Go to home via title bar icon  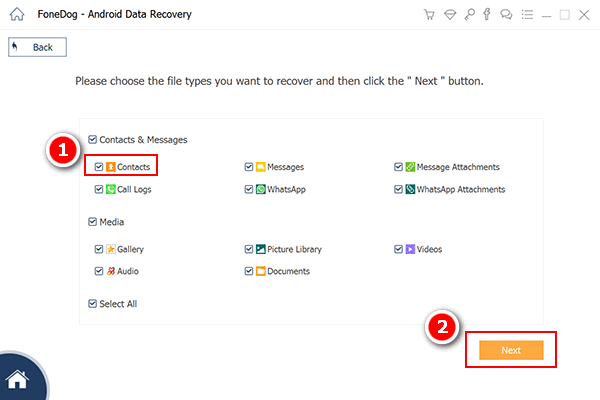point(17,15)
